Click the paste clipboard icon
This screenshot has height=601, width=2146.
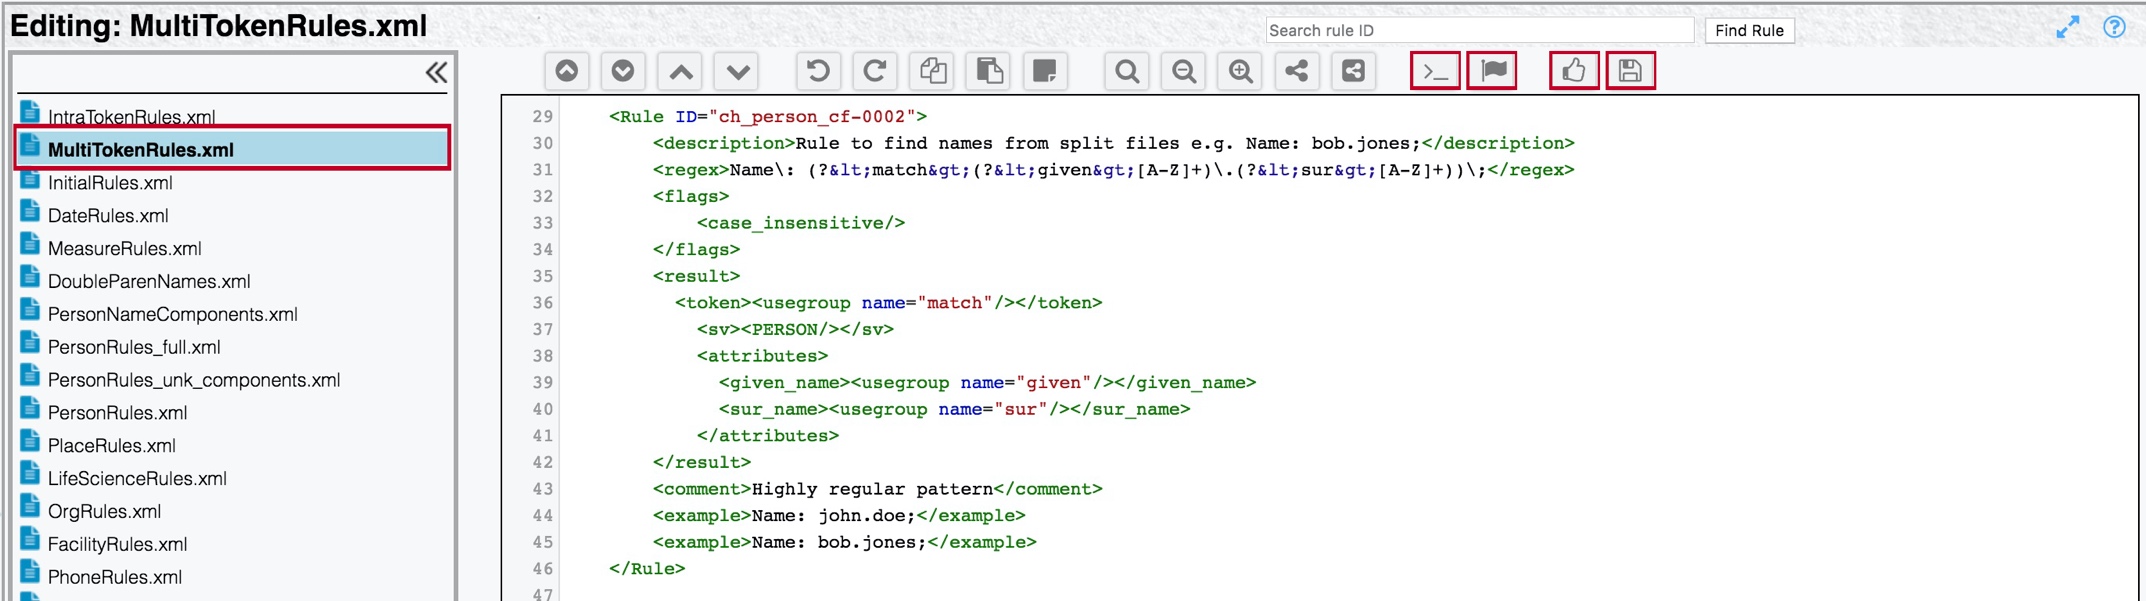(989, 71)
